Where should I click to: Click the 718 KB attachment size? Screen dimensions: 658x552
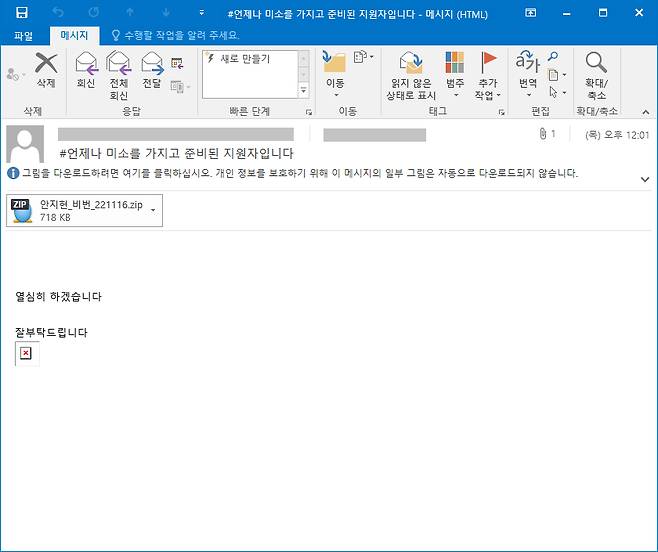[55, 217]
